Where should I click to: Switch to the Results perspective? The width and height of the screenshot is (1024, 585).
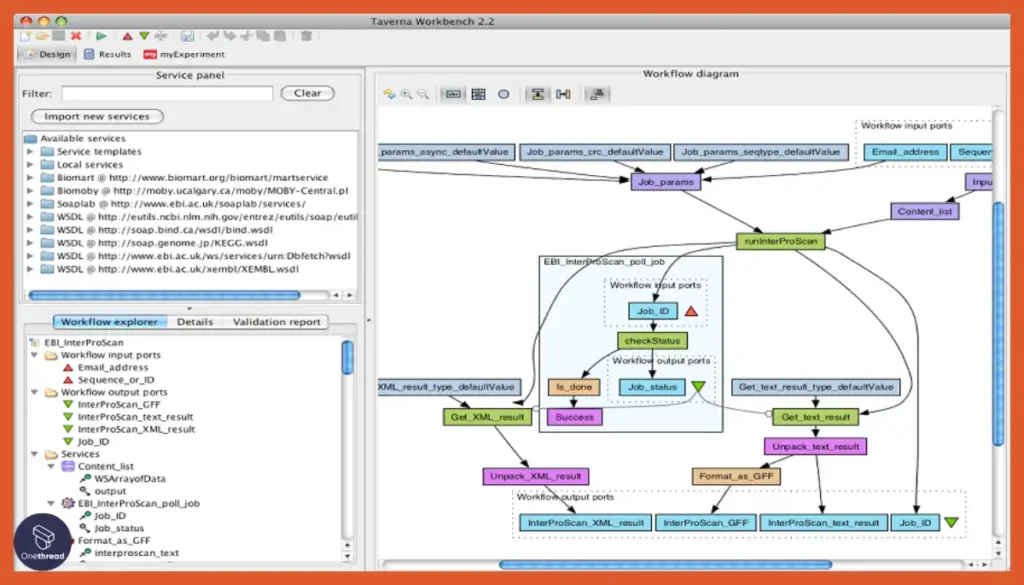click(107, 54)
